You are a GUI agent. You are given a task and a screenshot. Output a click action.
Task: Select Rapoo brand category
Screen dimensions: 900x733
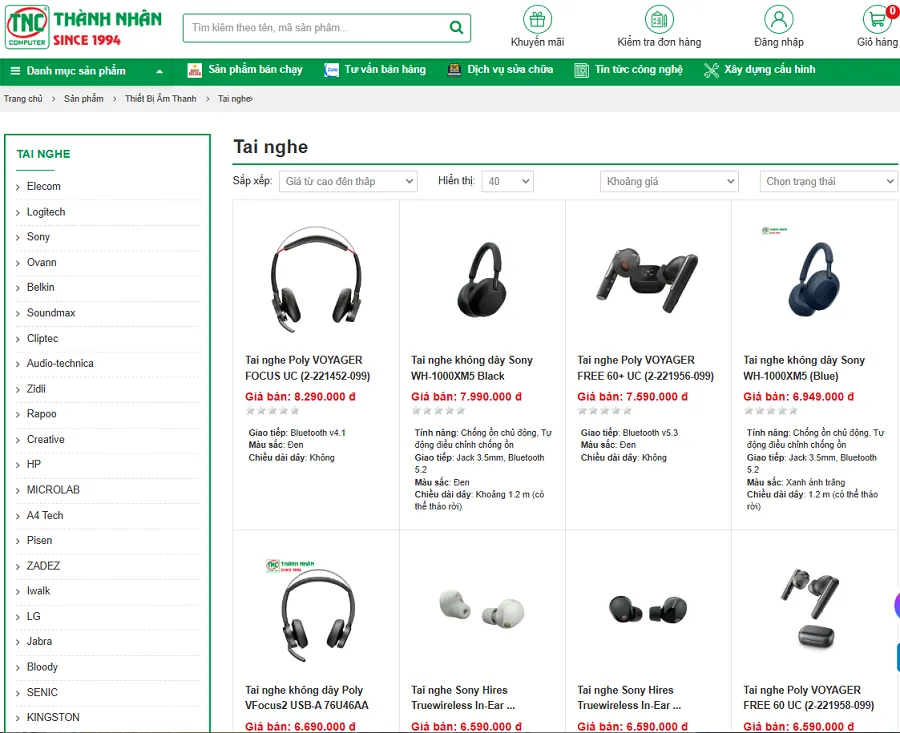41,414
